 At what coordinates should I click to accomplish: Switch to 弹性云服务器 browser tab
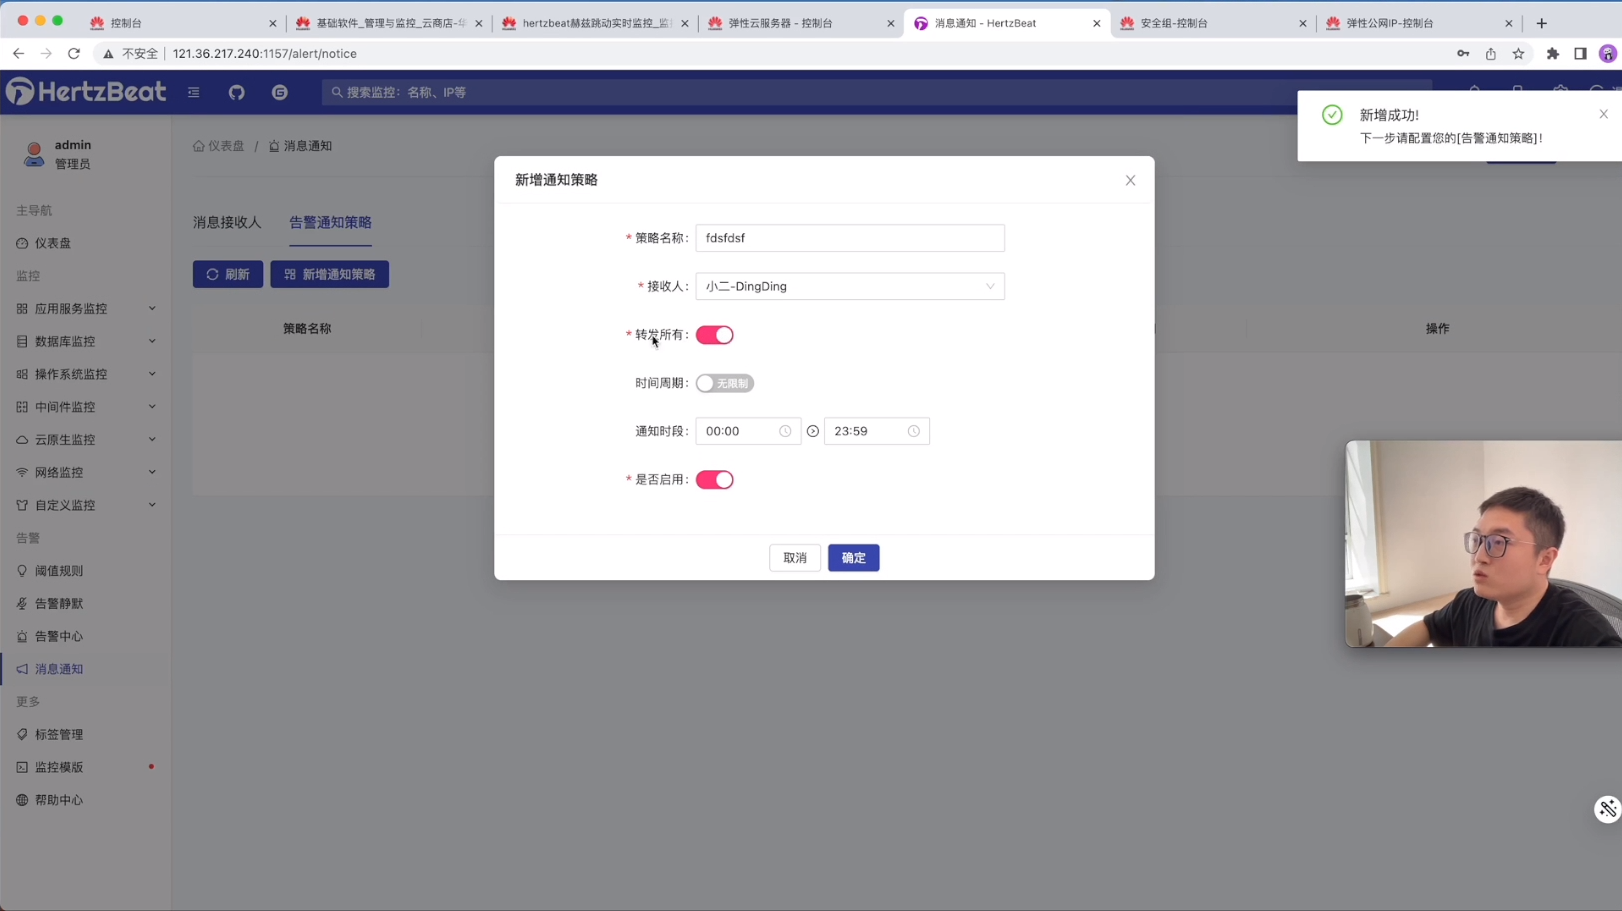pos(800,23)
